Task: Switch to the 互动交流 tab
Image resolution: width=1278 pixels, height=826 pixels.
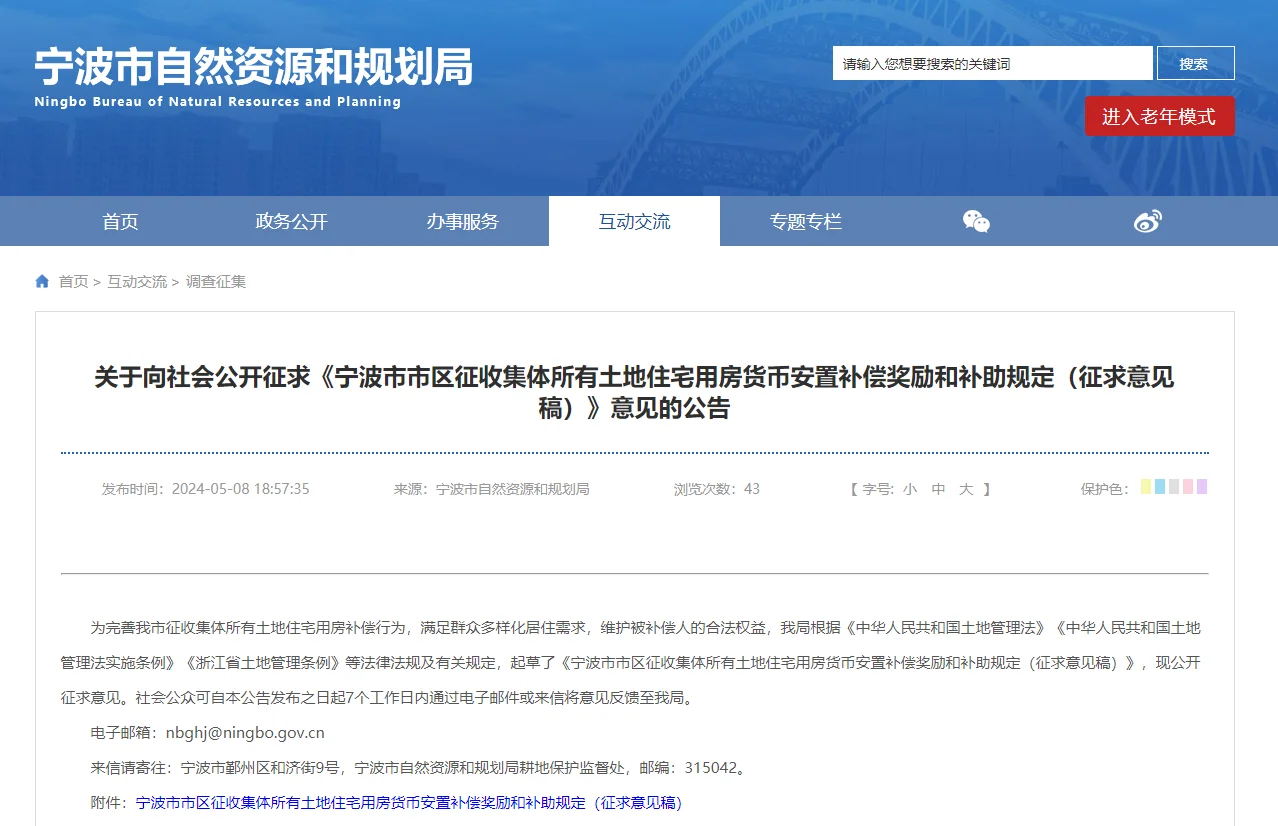Action: pyautogui.click(x=634, y=222)
